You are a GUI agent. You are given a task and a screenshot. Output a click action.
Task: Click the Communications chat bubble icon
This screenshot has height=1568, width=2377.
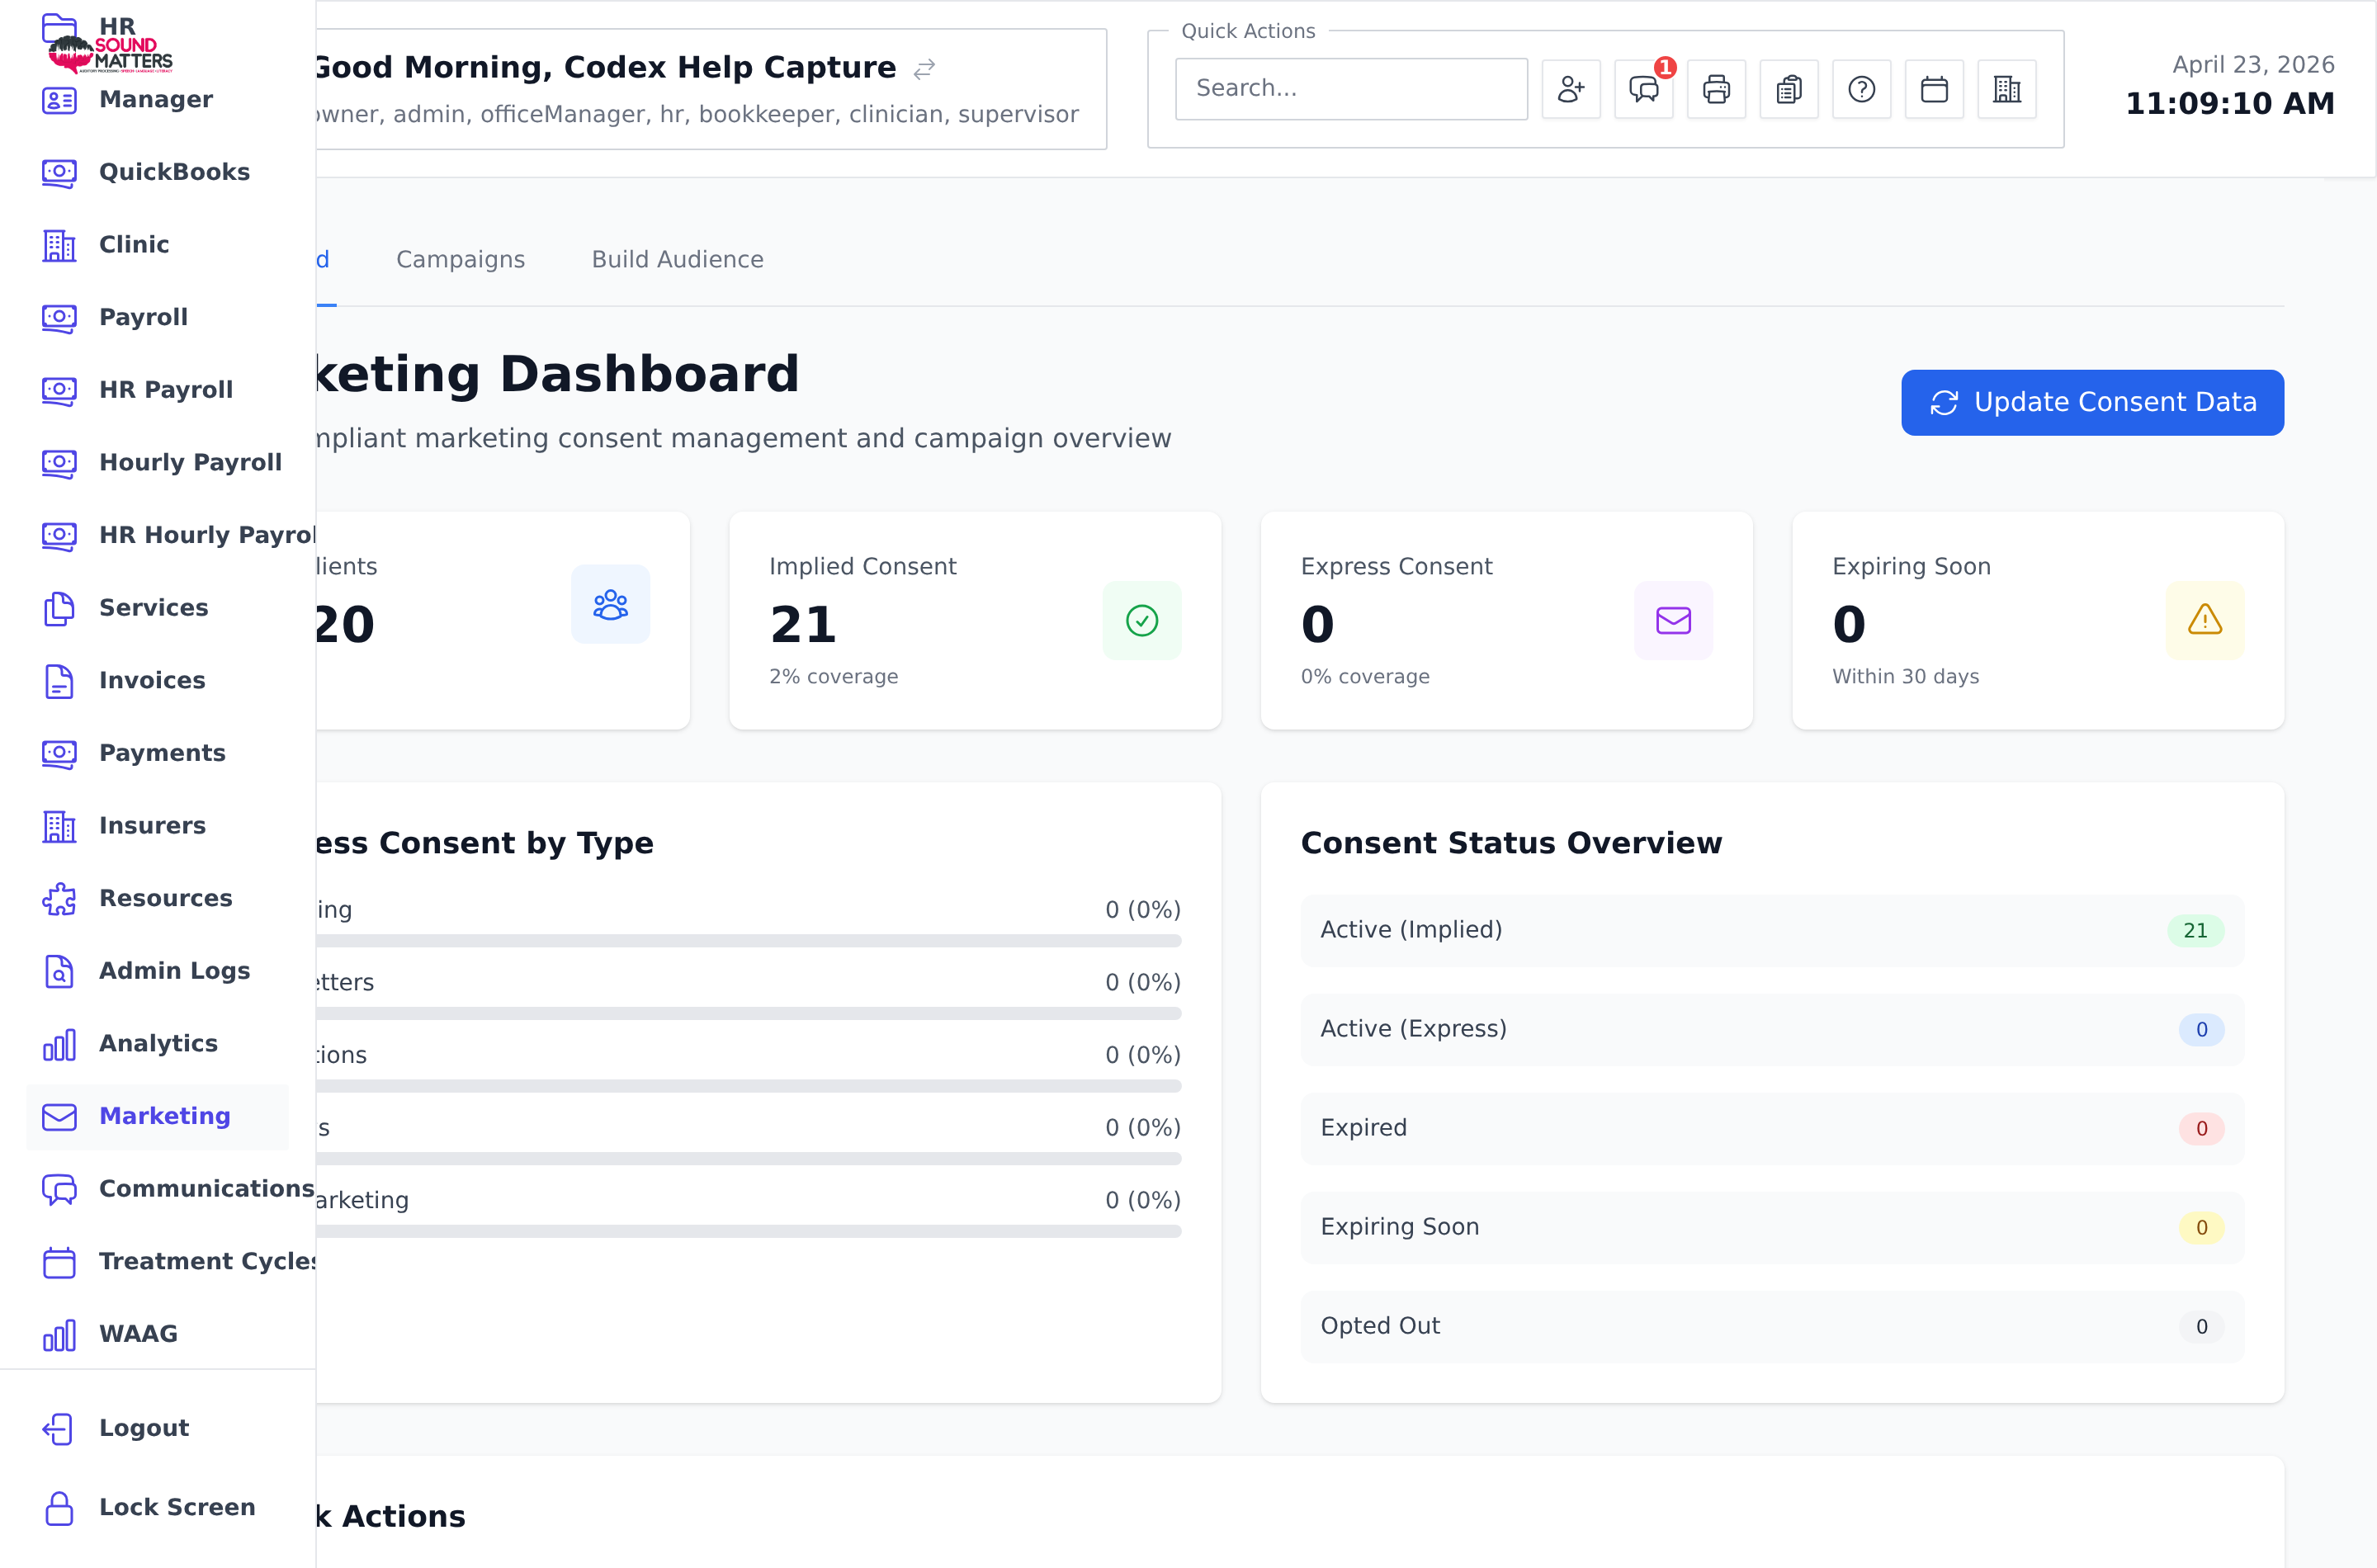[x=59, y=1188]
